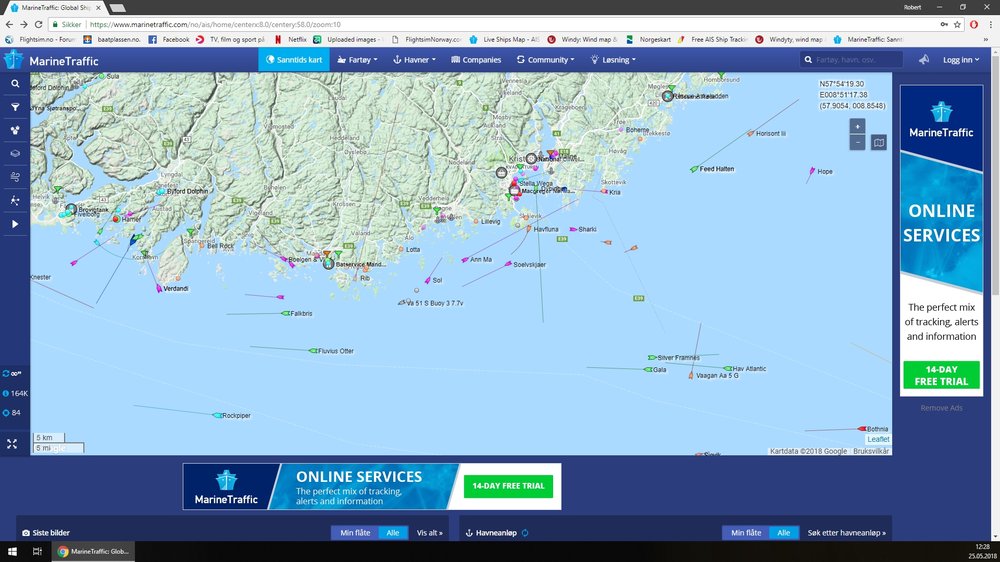This screenshot has height=562, width=1000.
Task: Open the Facebook bookmark
Action: (x=169, y=40)
